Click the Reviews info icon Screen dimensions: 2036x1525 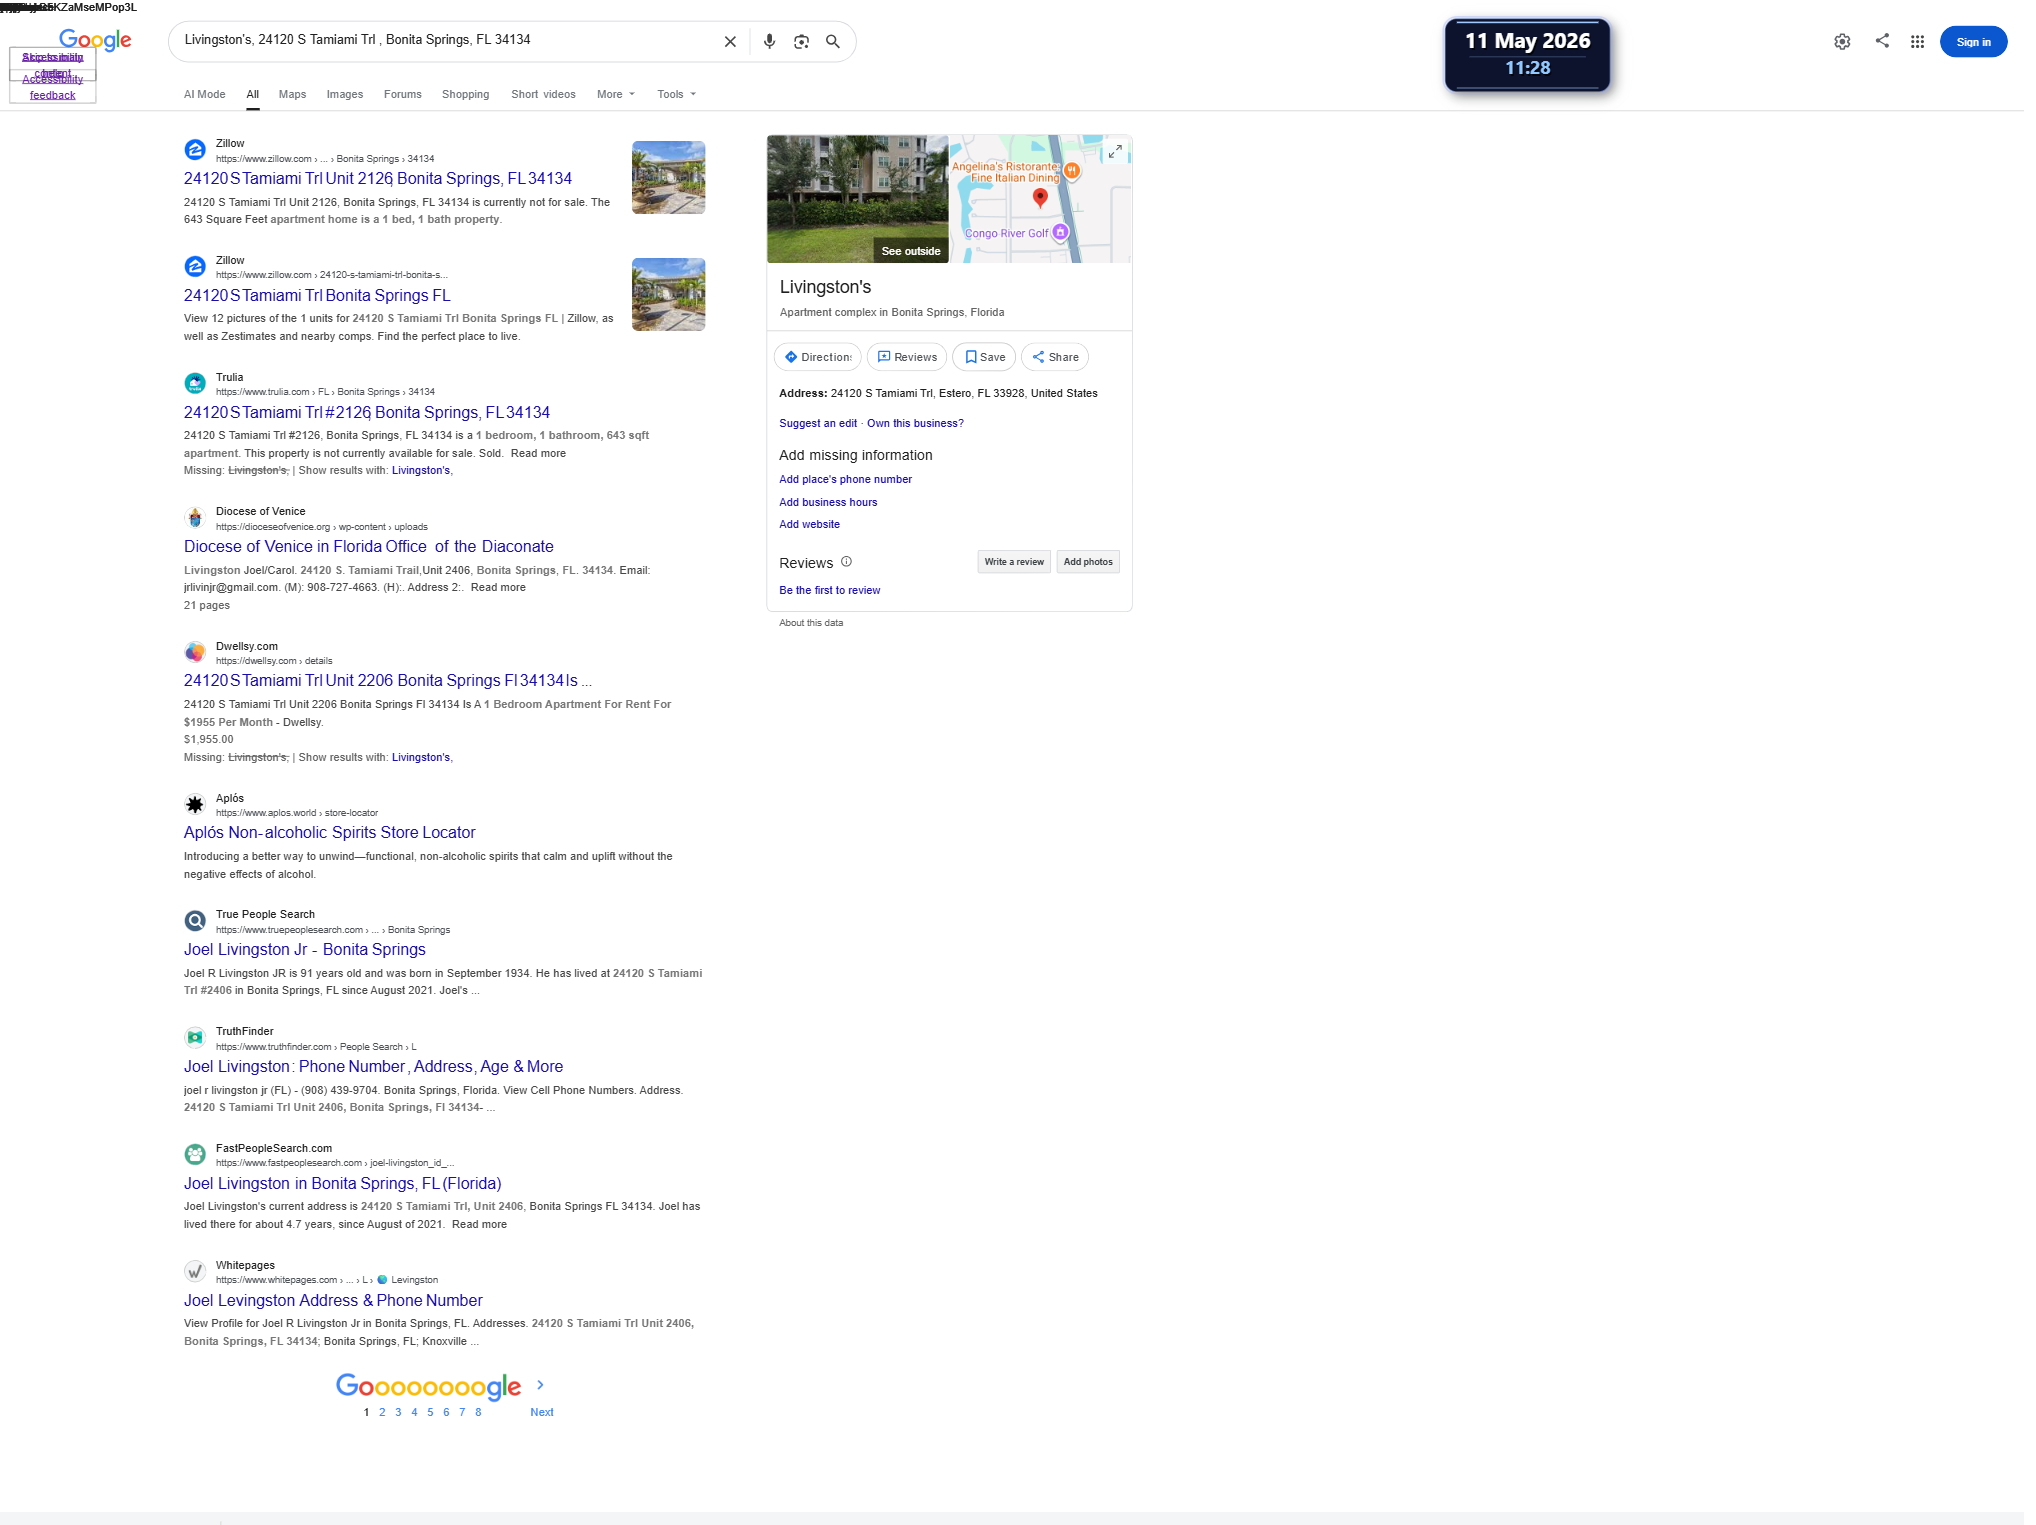click(x=846, y=562)
